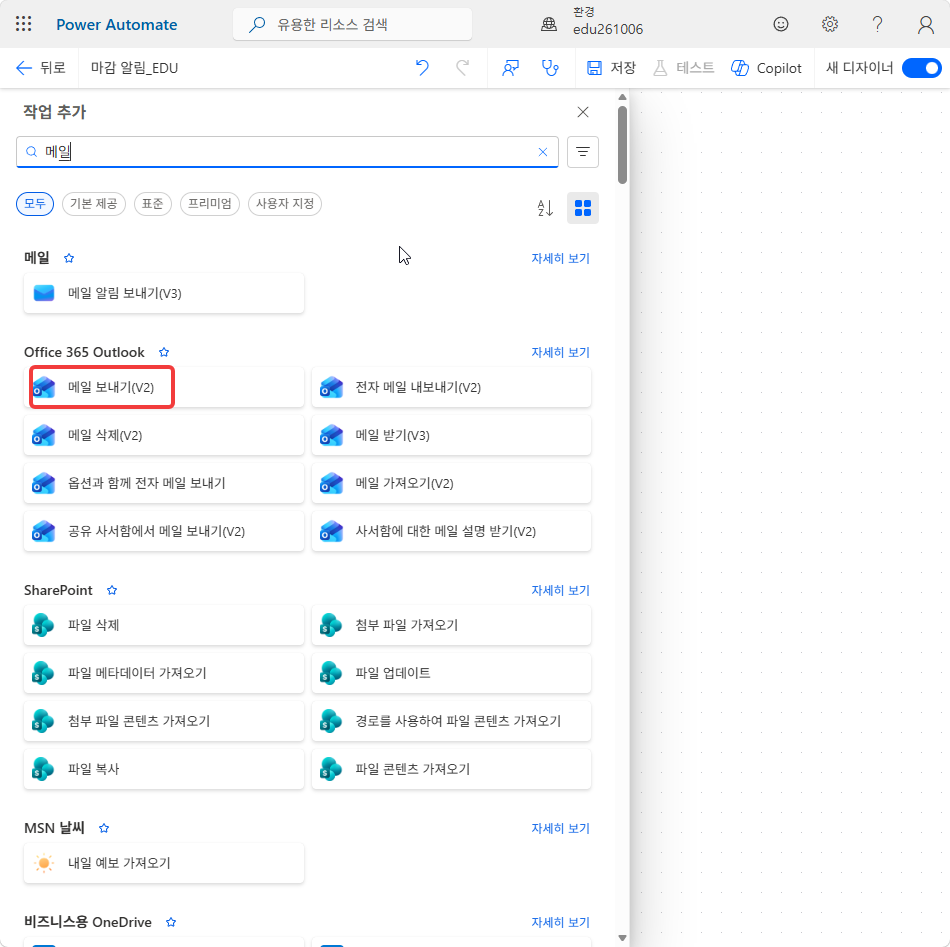950x947 pixels.
Task: Click the redo arrow
Action: [x=462, y=68]
